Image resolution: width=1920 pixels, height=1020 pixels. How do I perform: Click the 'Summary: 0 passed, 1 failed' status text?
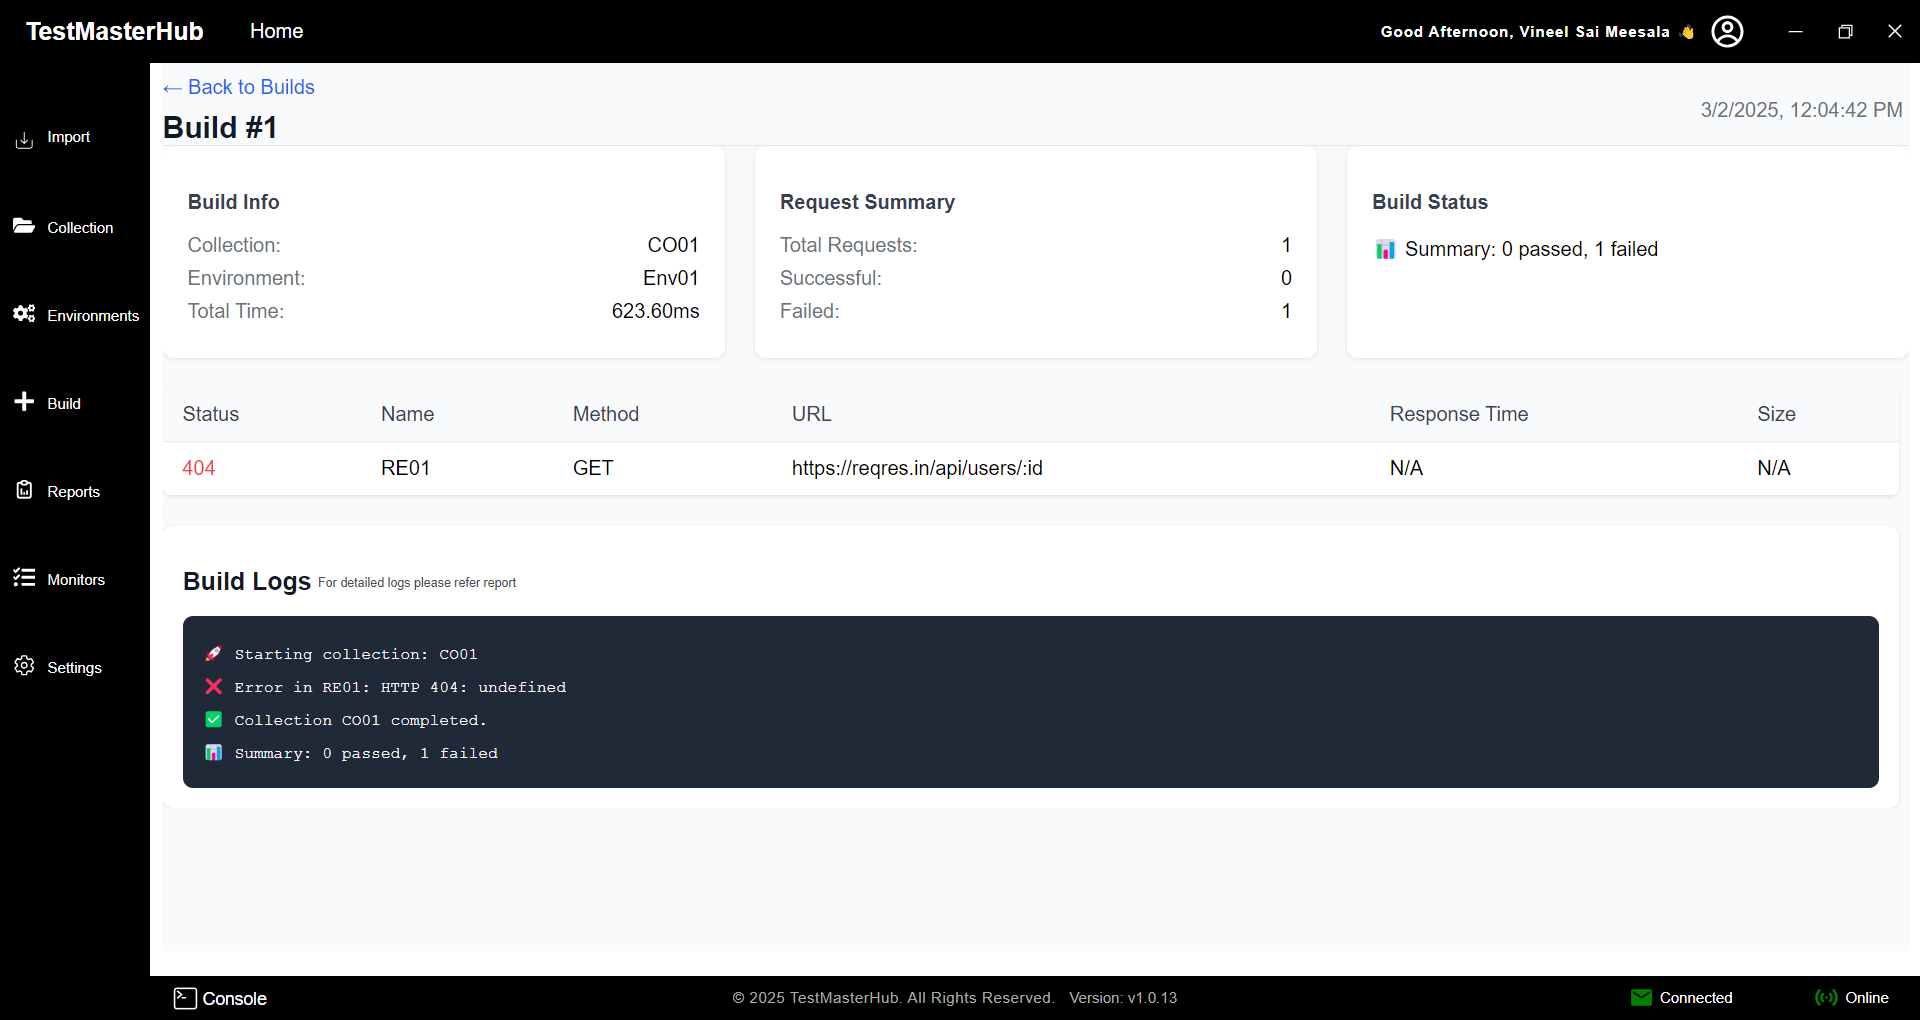1531,249
